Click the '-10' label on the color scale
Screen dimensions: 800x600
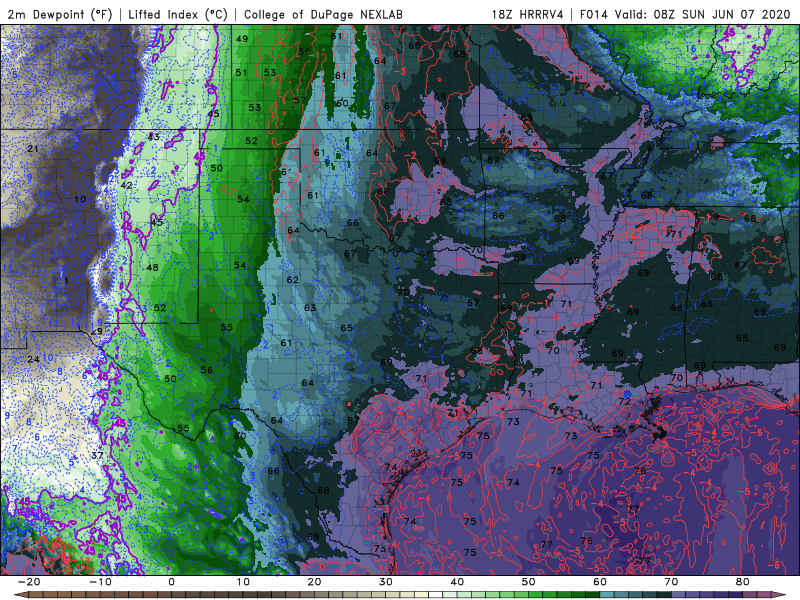pos(100,582)
